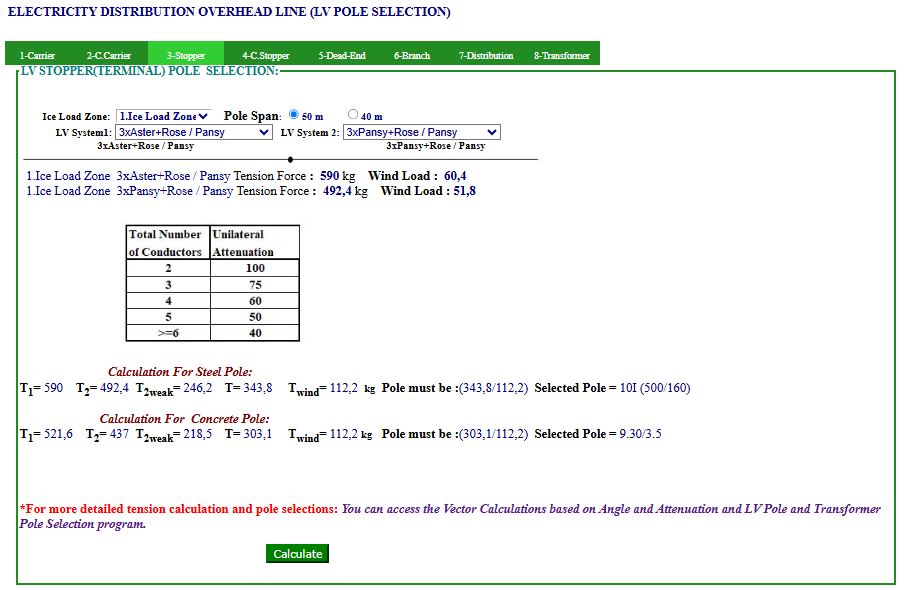This screenshot has height=590, width=916.
Task: Click selected concrete pole 9.30/3.5
Action: click(x=640, y=434)
